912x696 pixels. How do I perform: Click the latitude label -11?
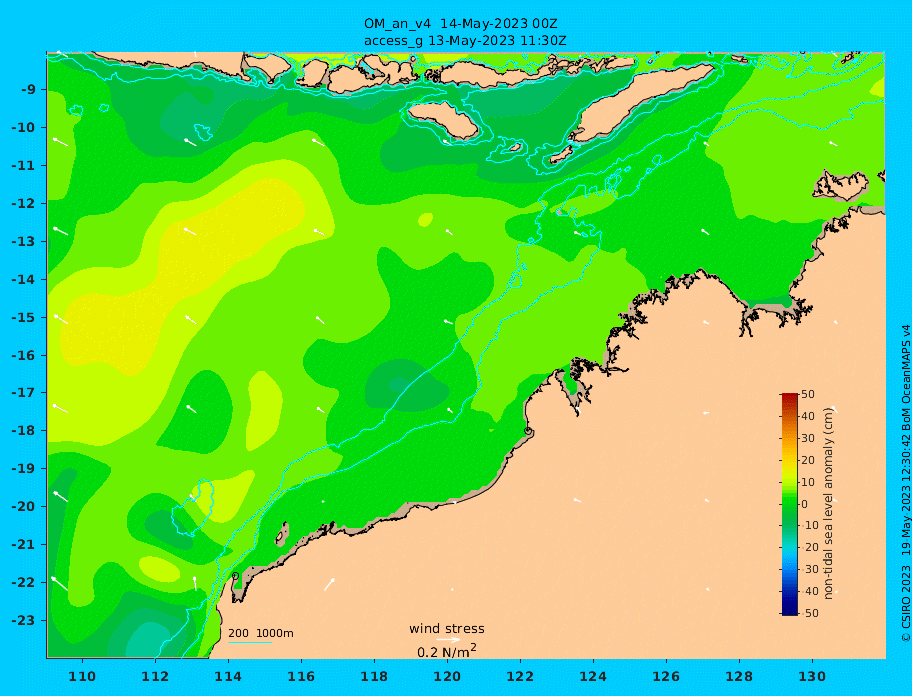click(x=24, y=166)
